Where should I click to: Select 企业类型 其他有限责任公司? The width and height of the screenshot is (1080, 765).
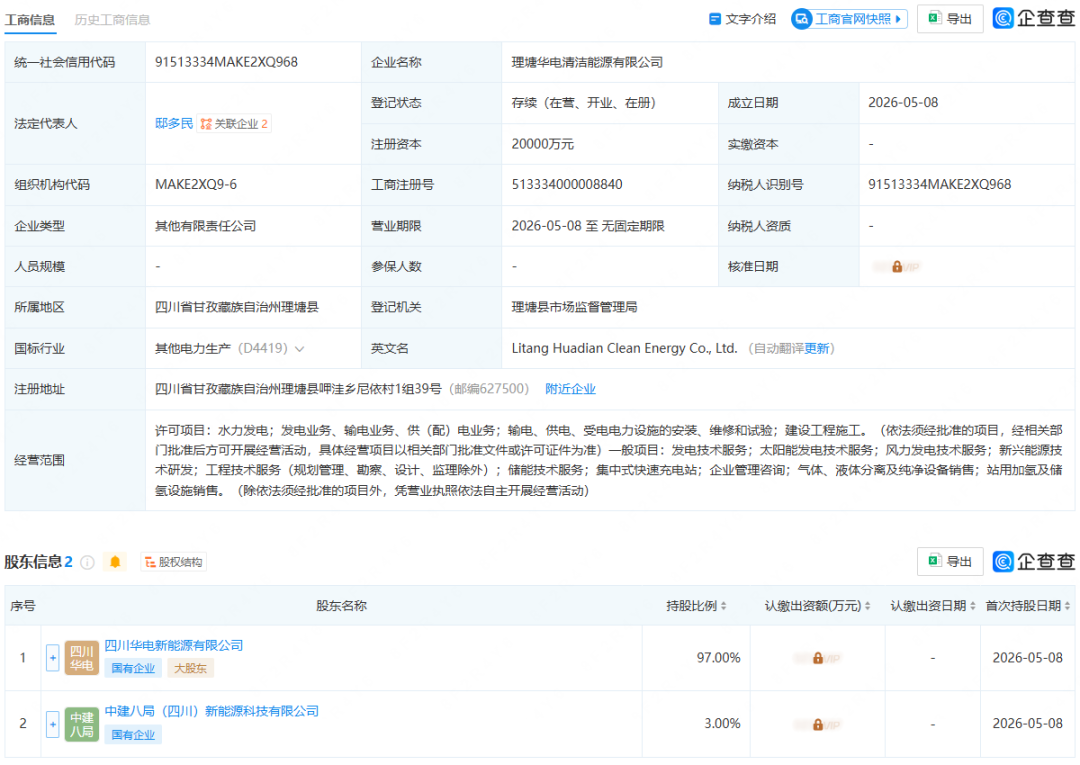pyautogui.click(x=205, y=226)
